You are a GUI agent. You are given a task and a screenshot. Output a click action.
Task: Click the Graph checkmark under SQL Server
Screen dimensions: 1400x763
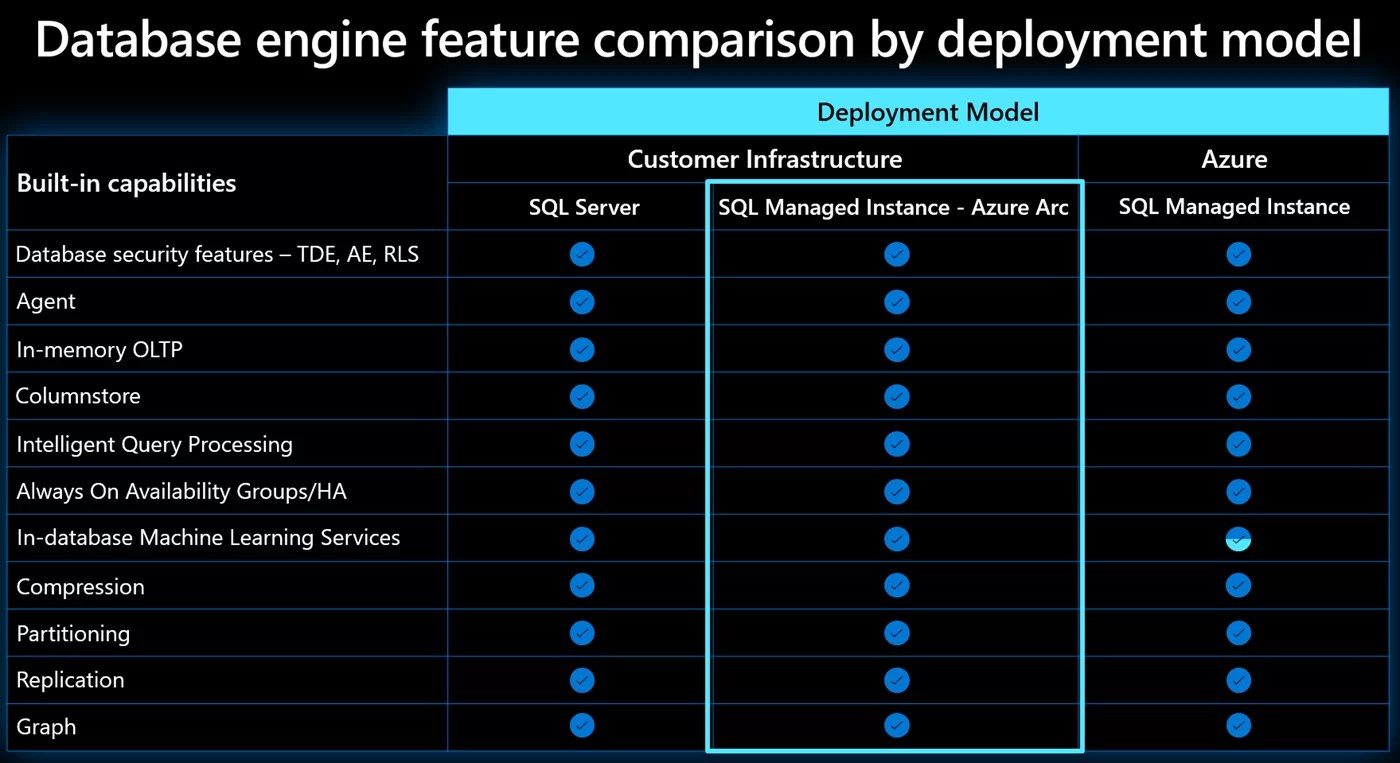[582, 725]
